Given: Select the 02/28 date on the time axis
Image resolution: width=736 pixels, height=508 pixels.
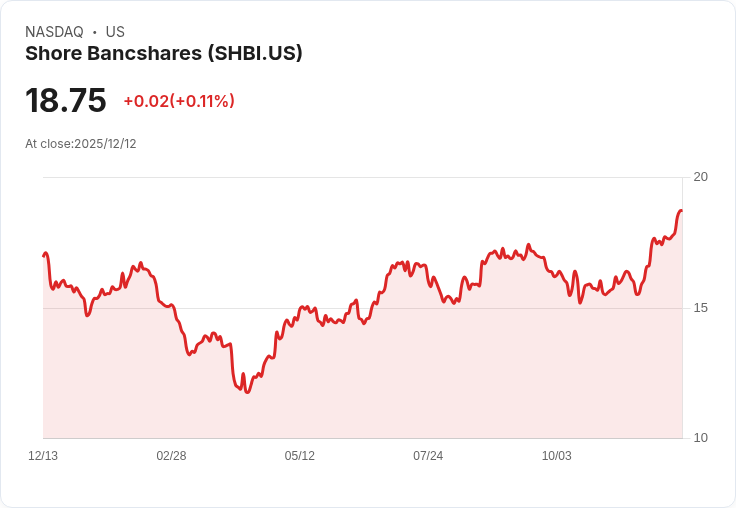Looking at the screenshot, I should (x=171, y=456).
